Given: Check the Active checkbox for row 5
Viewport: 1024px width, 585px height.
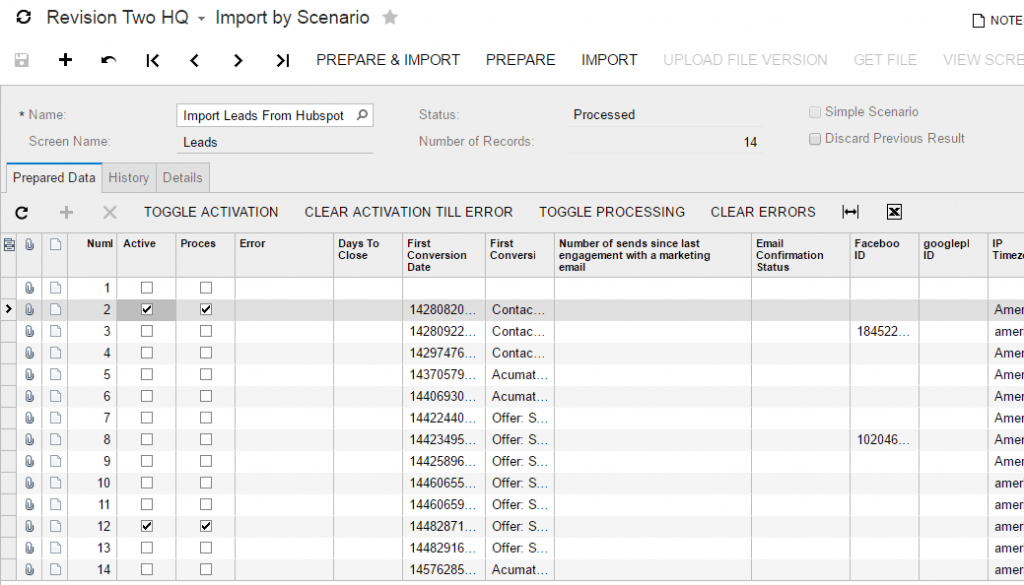Looking at the screenshot, I should point(147,375).
